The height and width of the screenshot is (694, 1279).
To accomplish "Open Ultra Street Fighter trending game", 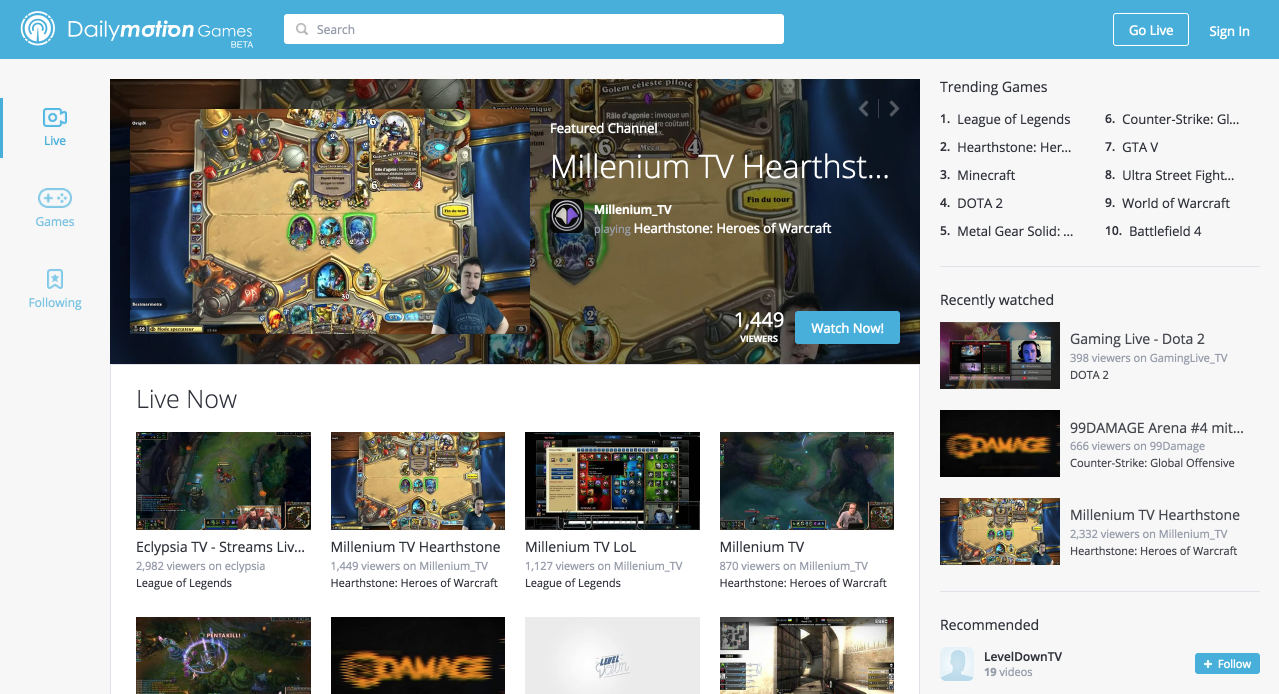I will 1178,175.
